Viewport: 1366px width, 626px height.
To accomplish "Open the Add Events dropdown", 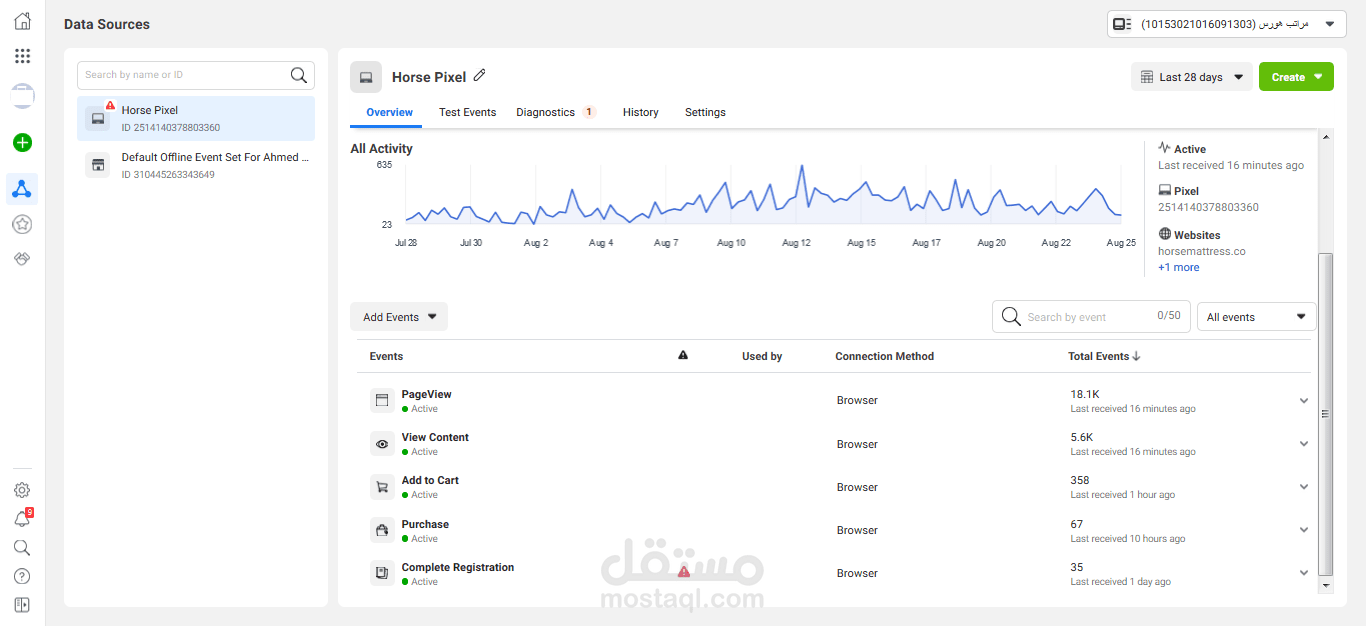I will coord(399,317).
